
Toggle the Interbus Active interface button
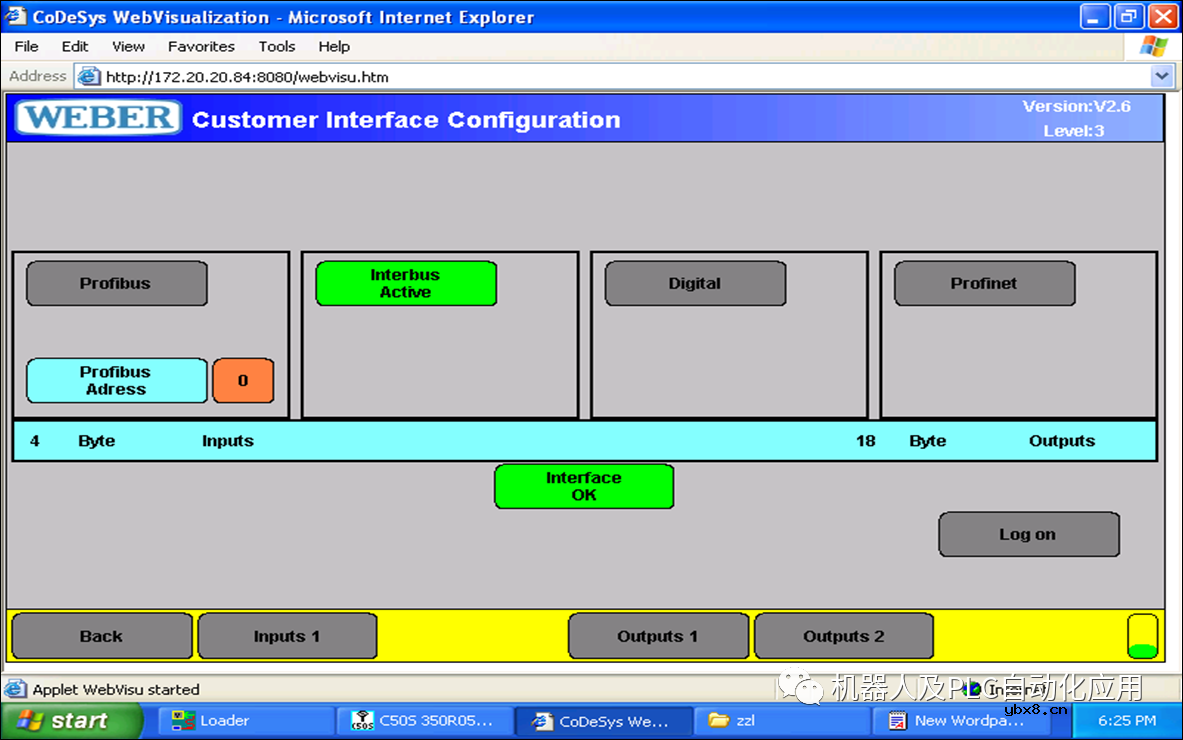pos(405,283)
